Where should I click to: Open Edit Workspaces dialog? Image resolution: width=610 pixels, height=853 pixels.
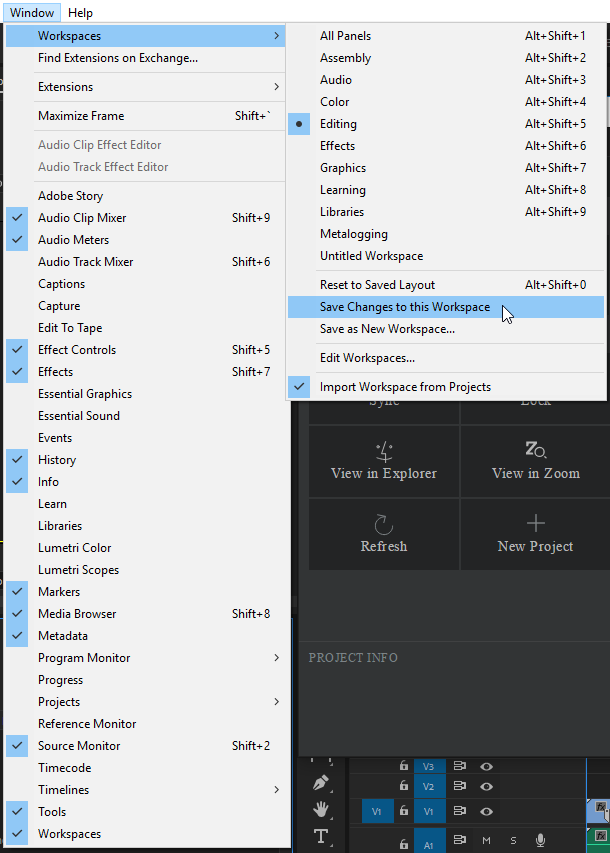pos(446,358)
